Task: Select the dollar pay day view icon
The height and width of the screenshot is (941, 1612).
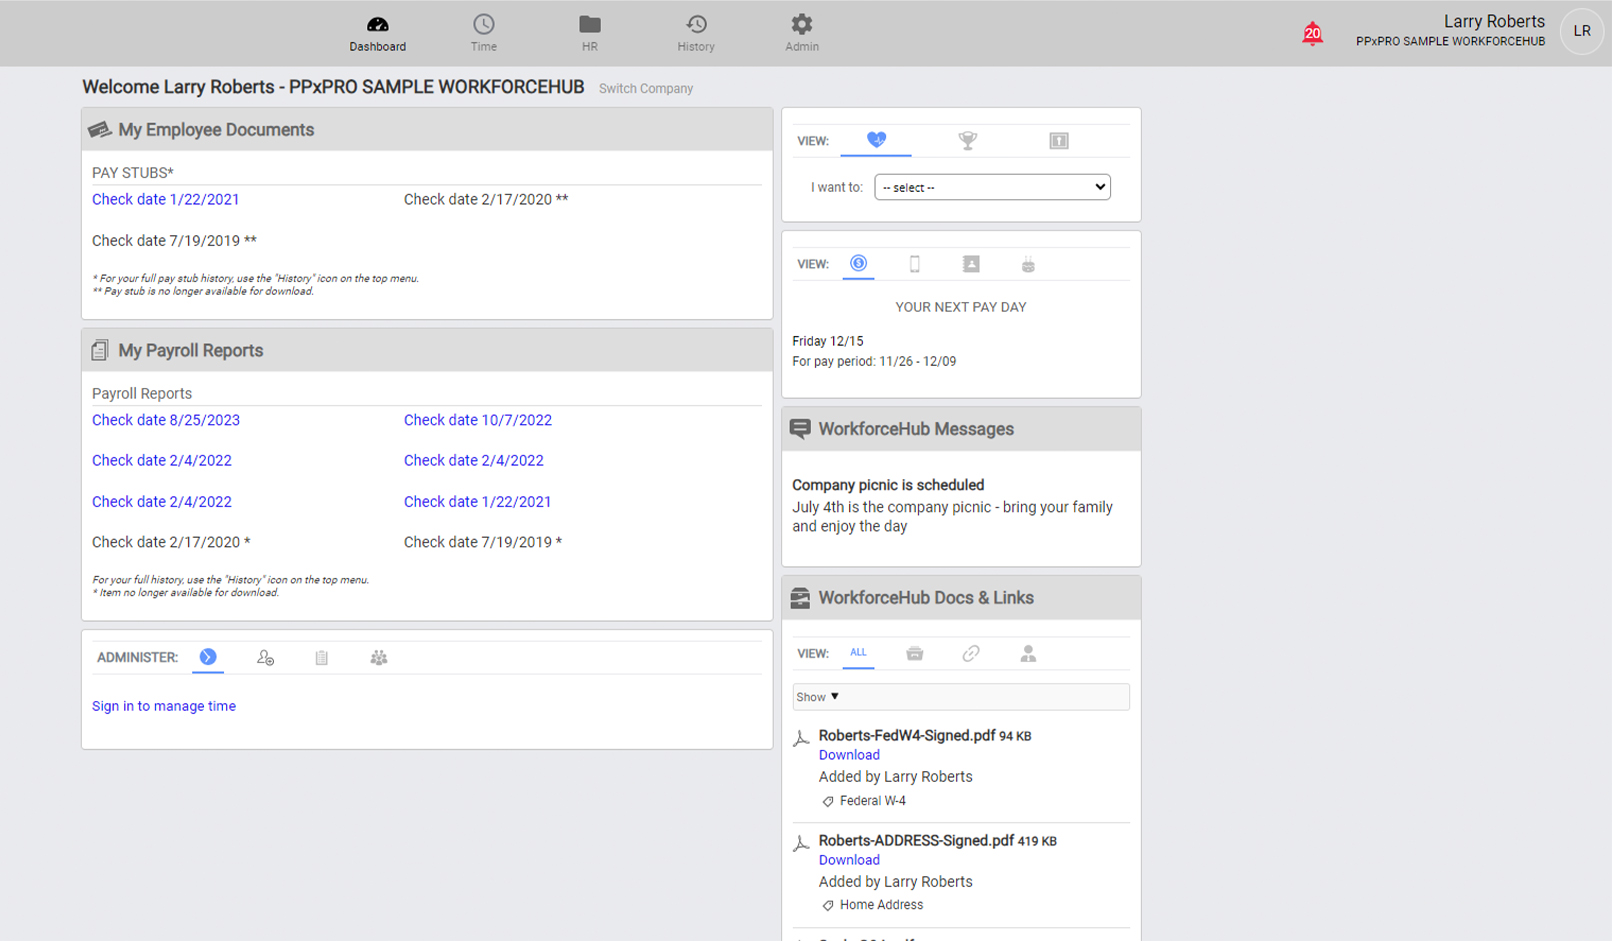Action: coord(858,263)
